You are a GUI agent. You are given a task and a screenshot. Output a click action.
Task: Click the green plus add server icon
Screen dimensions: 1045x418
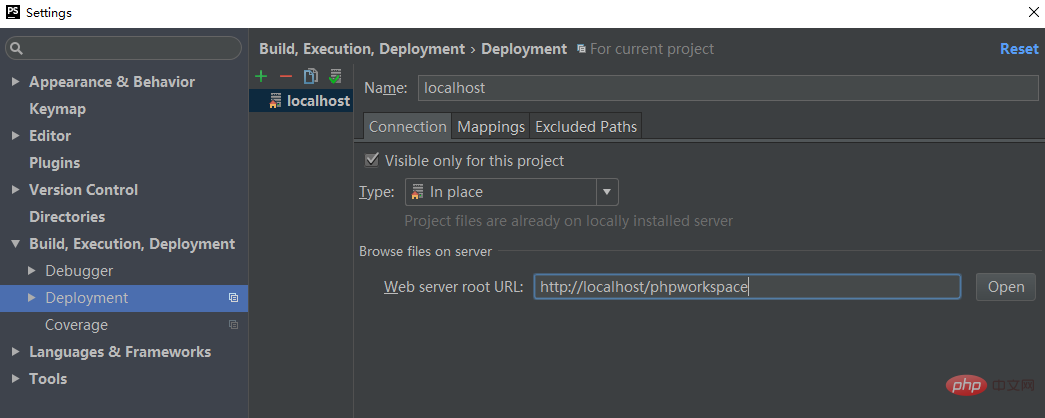[261, 76]
